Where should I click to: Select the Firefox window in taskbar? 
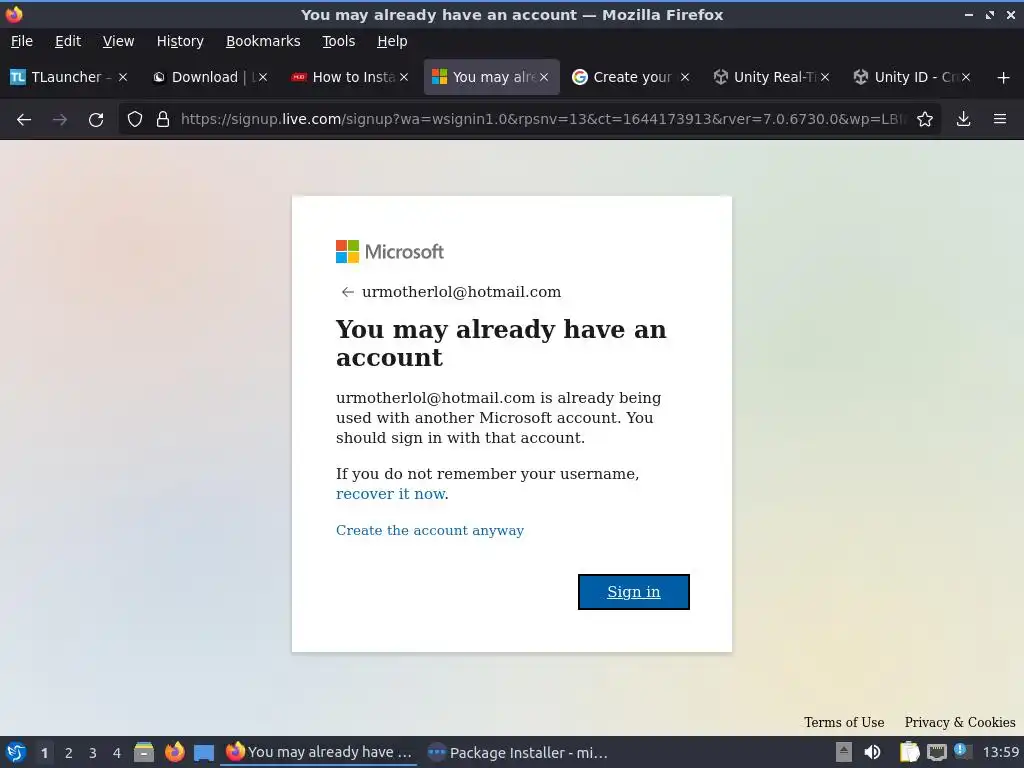[x=319, y=752]
